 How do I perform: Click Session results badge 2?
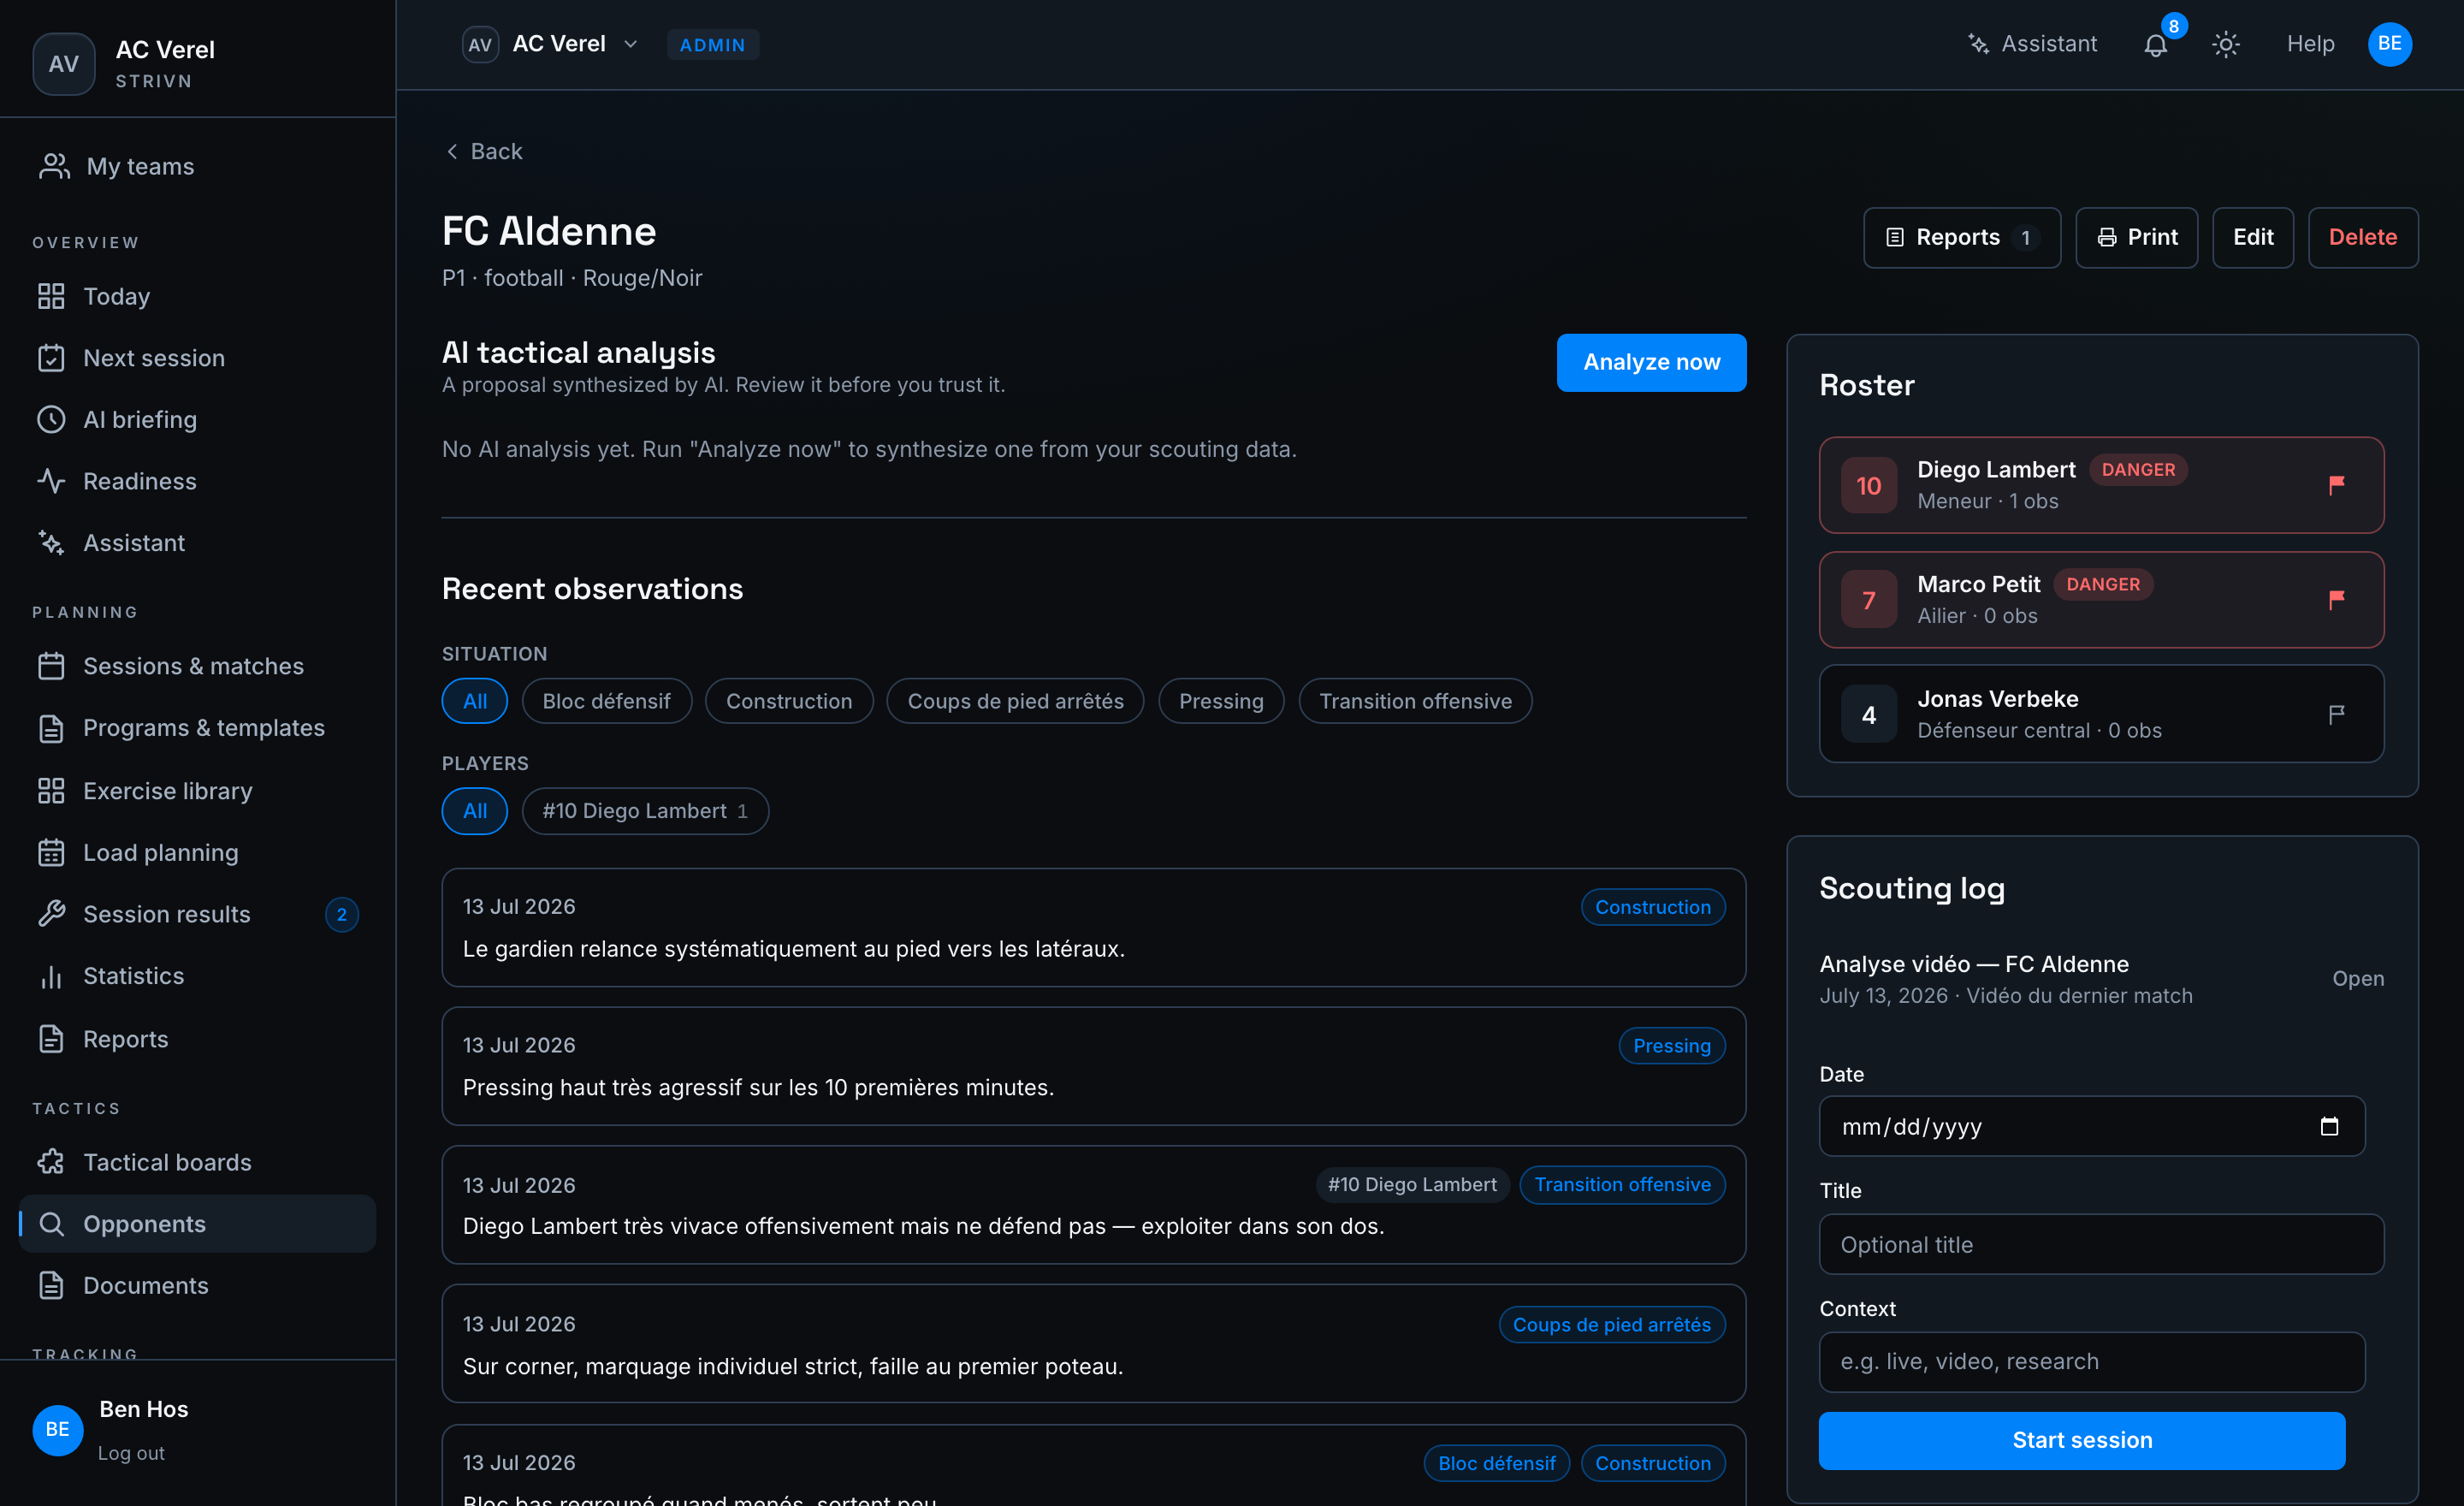(x=342, y=915)
